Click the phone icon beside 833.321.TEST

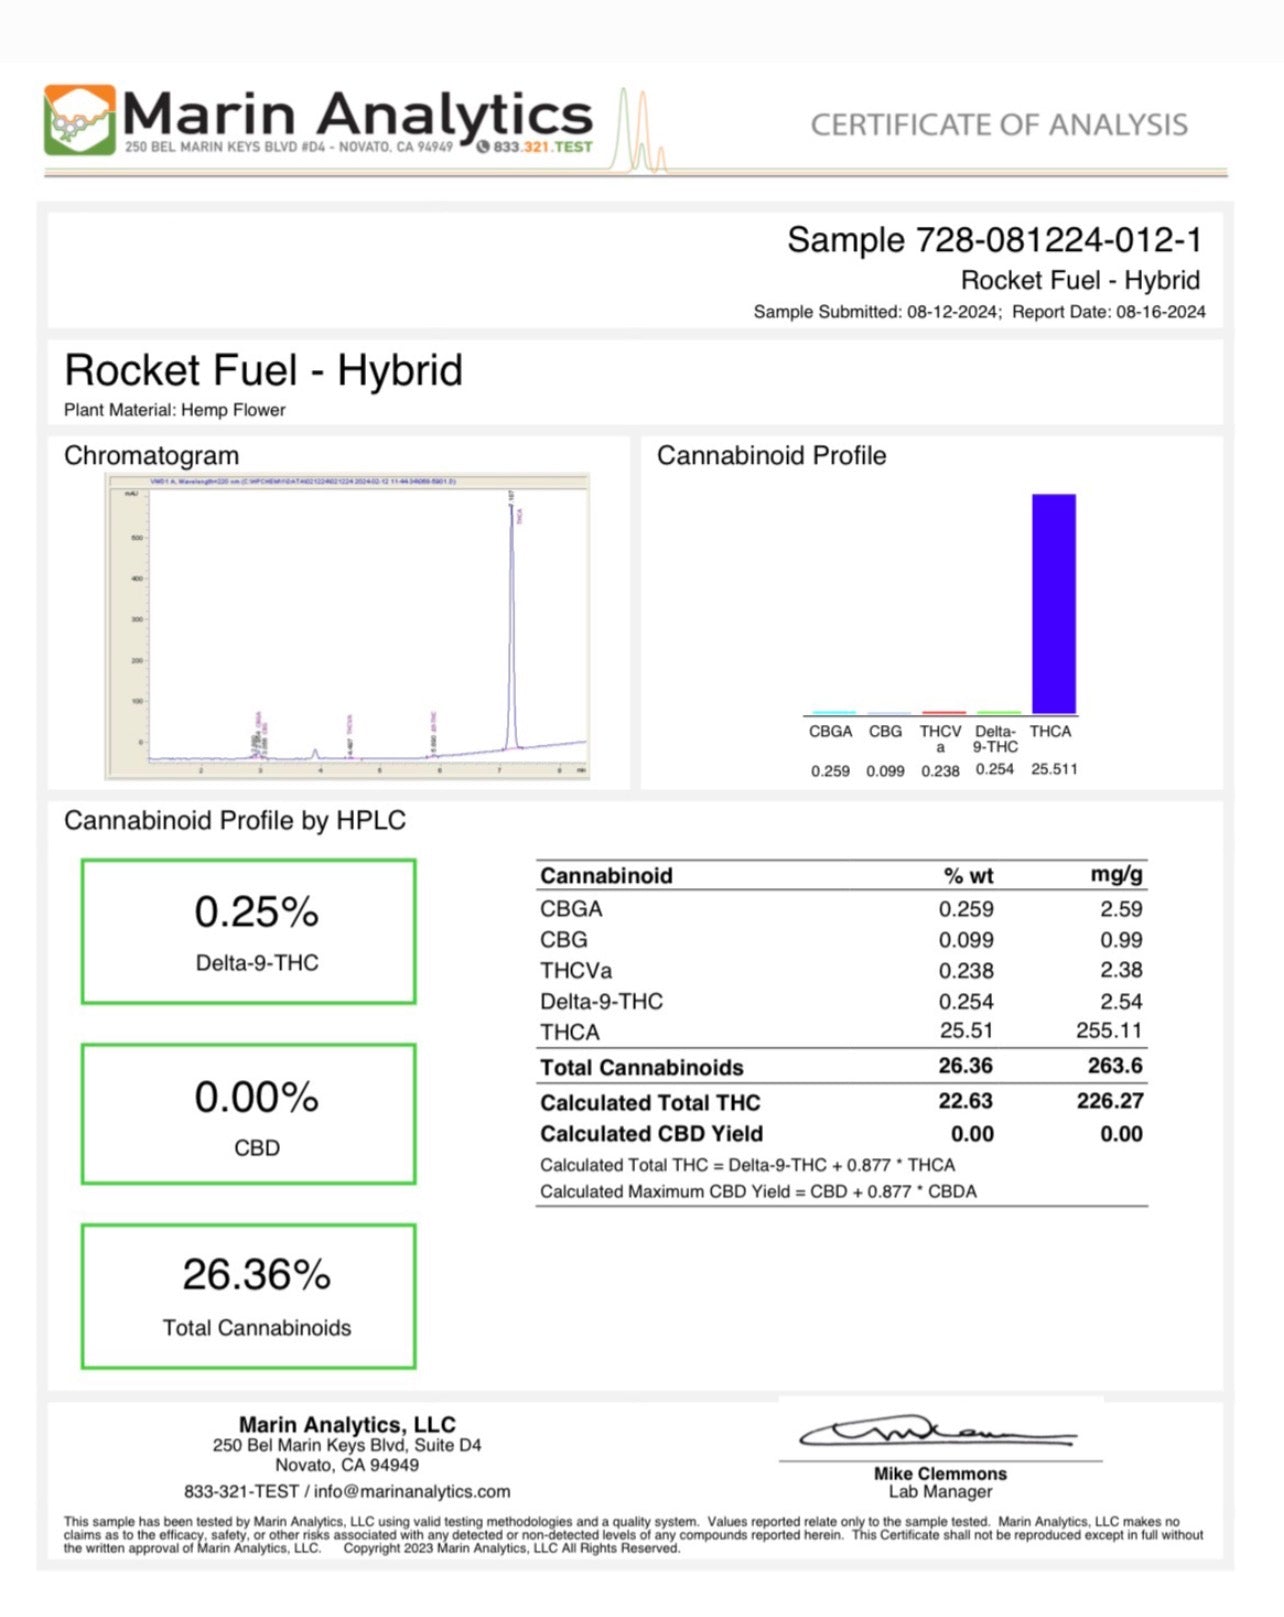[483, 147]
